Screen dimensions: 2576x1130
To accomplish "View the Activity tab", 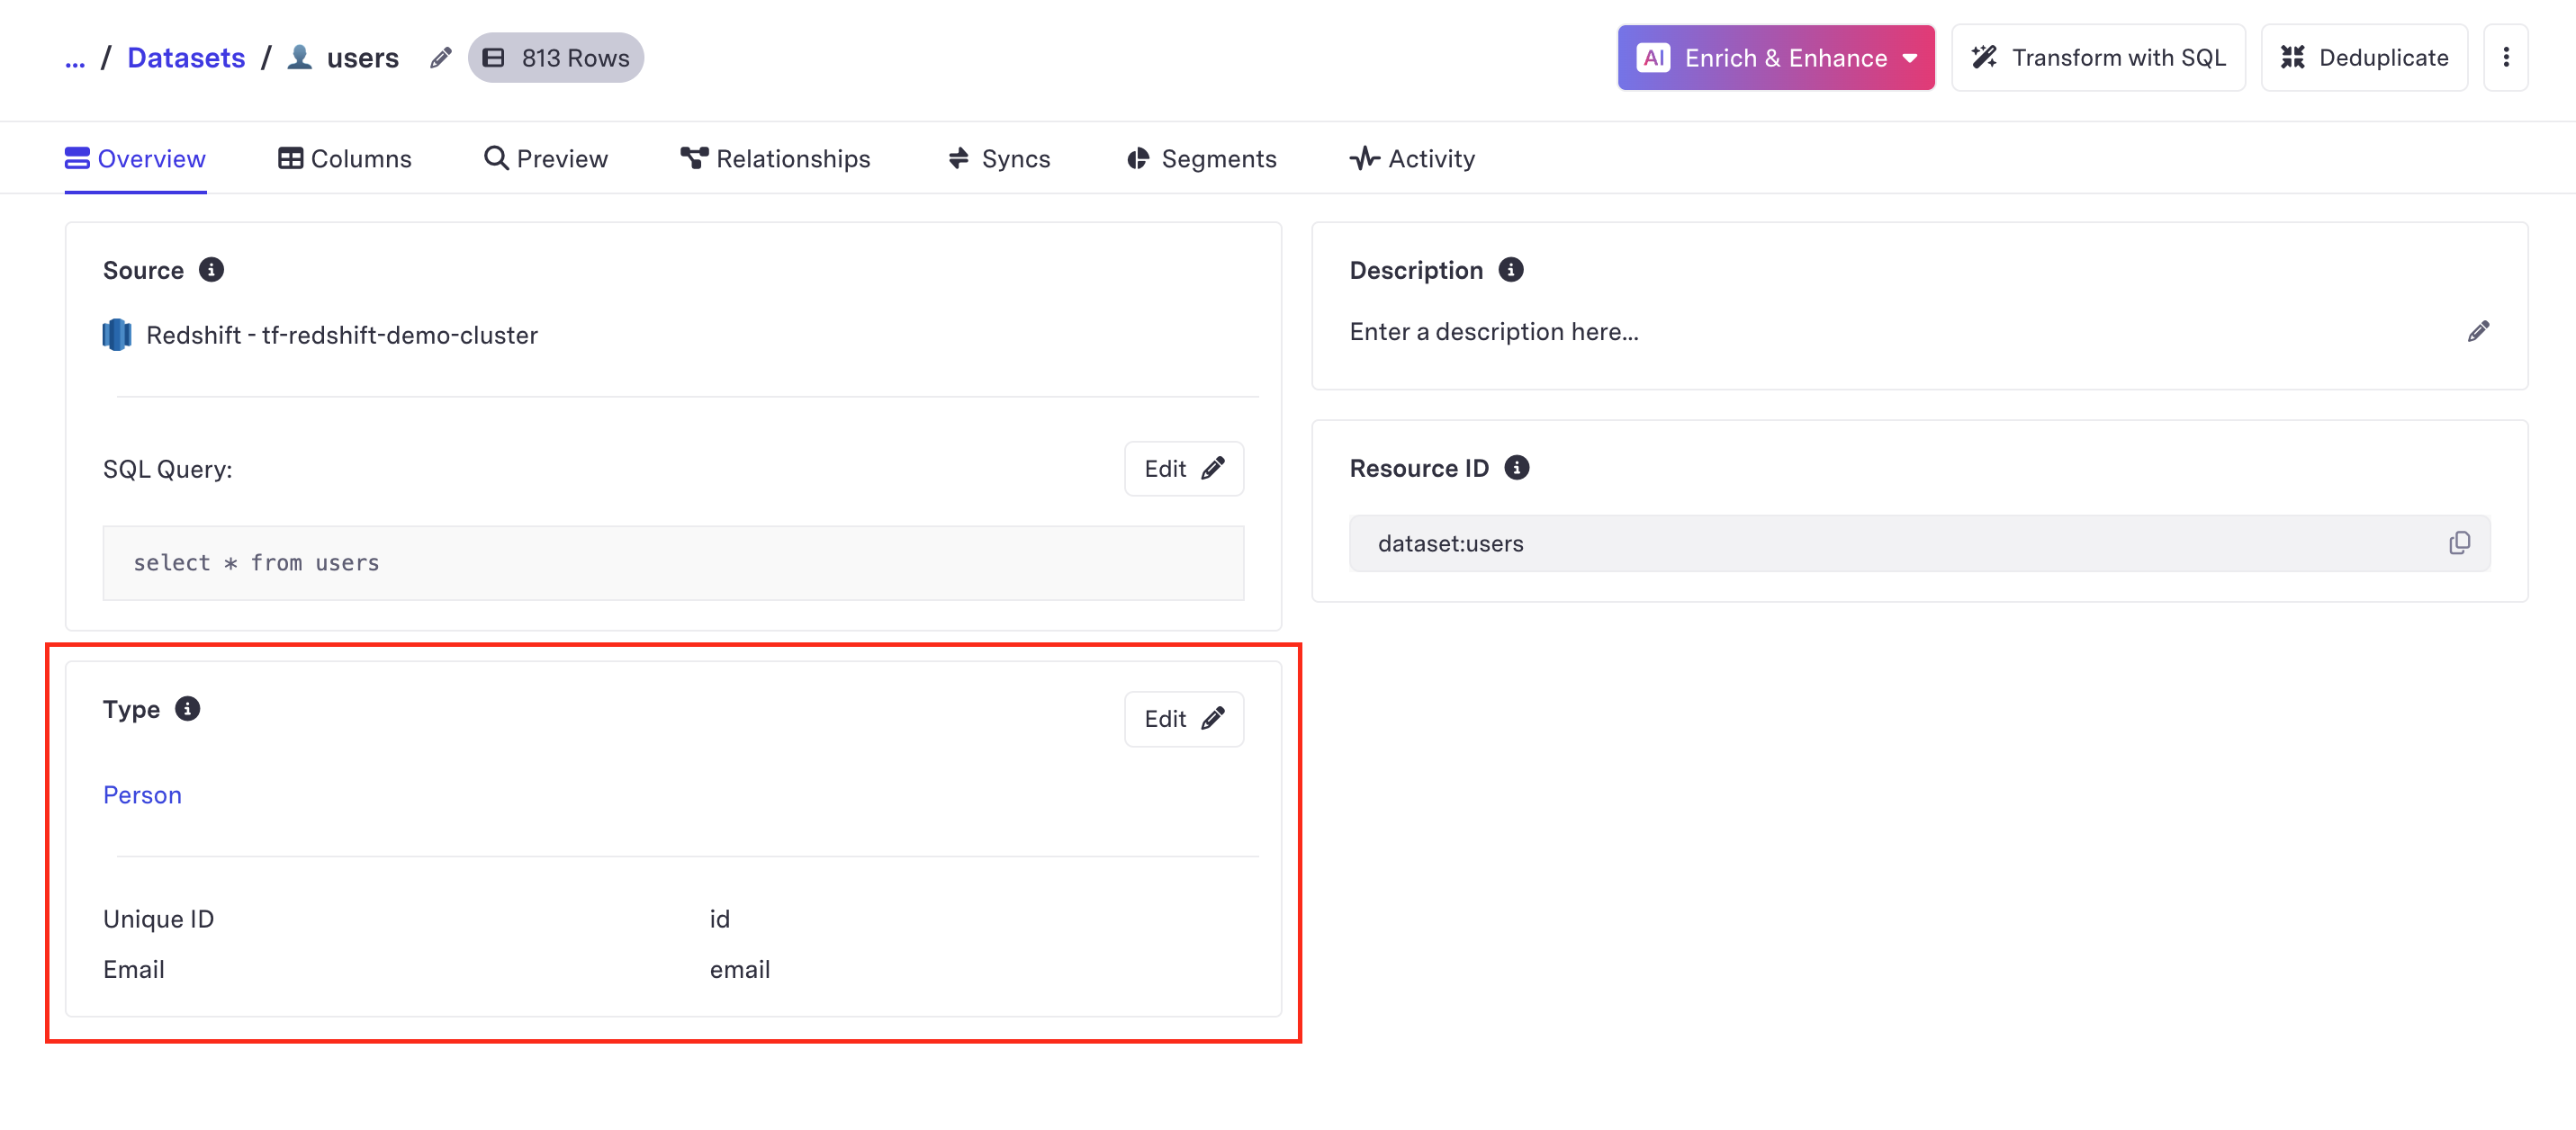I will click(1411, 159).
